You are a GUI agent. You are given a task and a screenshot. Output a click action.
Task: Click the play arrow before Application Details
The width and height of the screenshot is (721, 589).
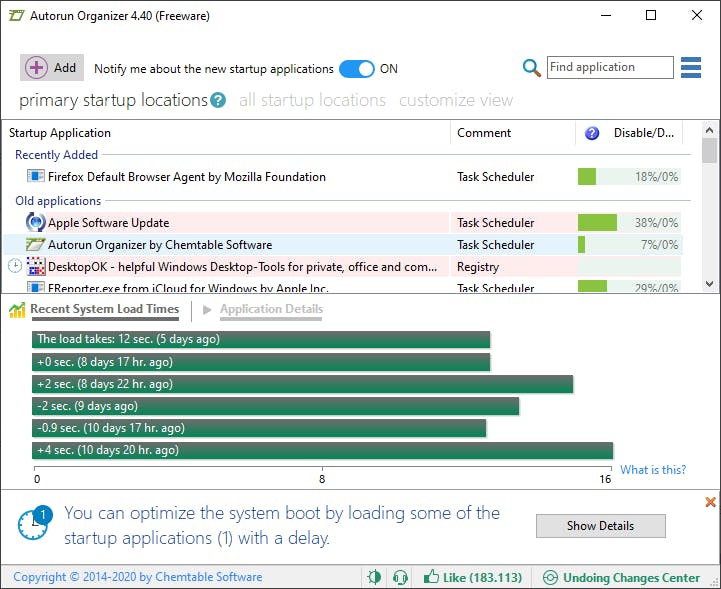(x=207, y=310)
